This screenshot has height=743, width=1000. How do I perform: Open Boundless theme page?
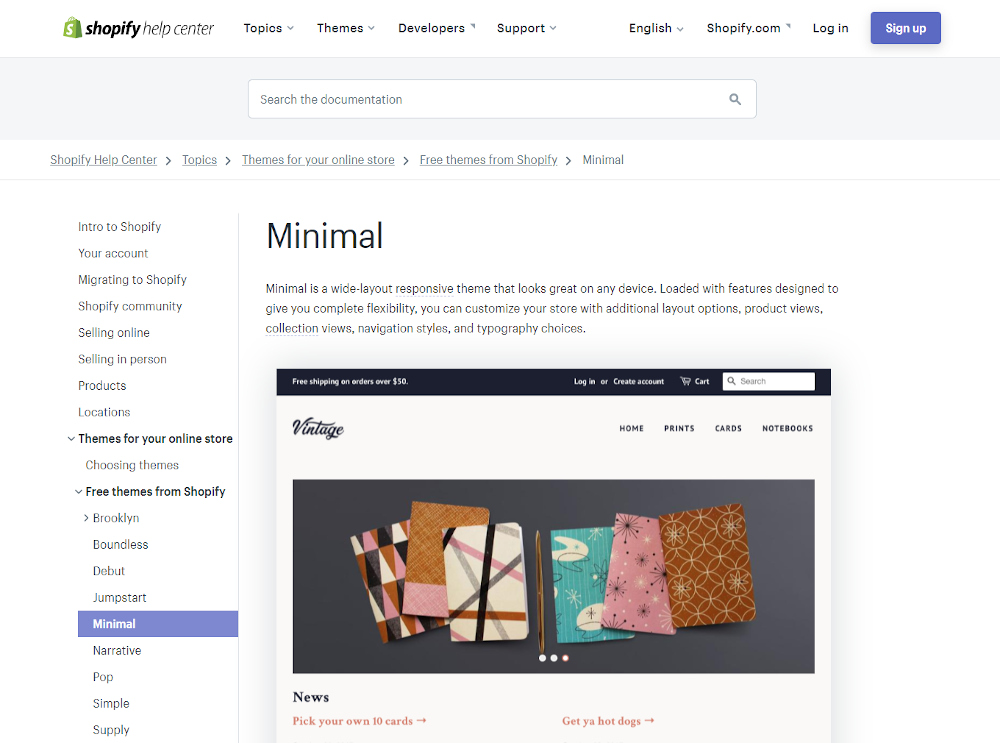pos(121,545)
